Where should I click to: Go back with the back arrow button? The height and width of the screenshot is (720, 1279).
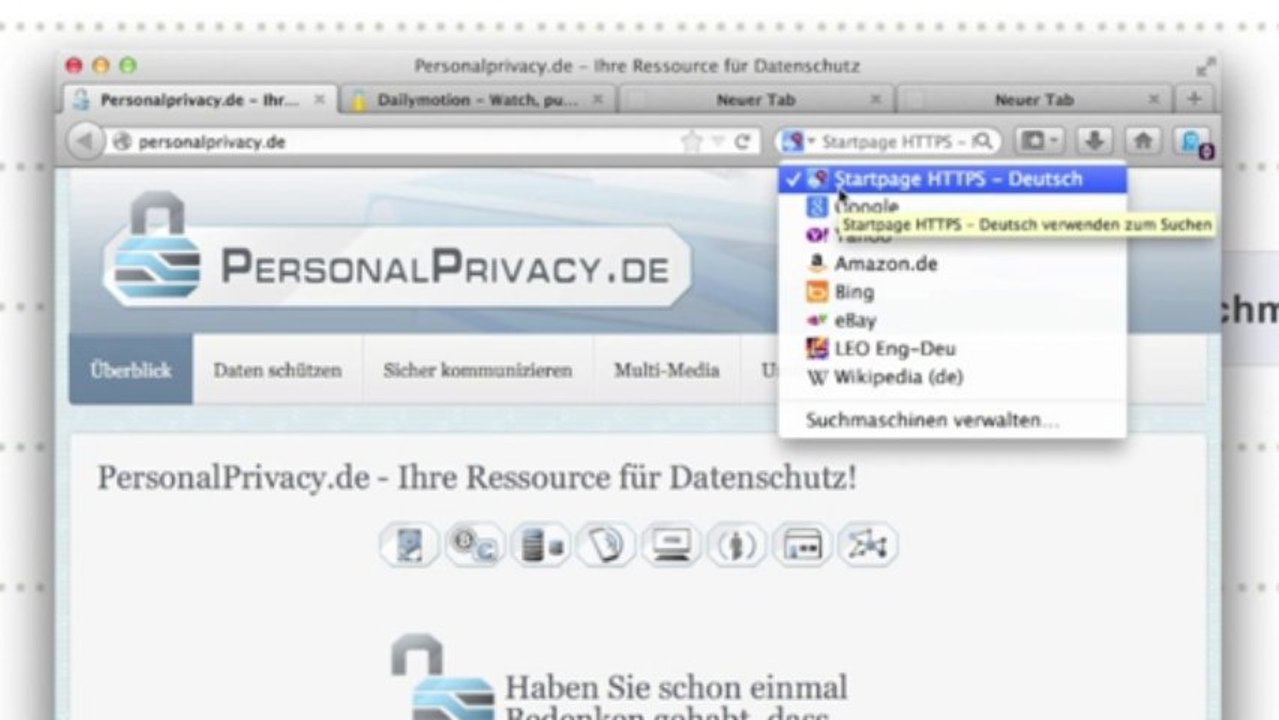(86, 141)
